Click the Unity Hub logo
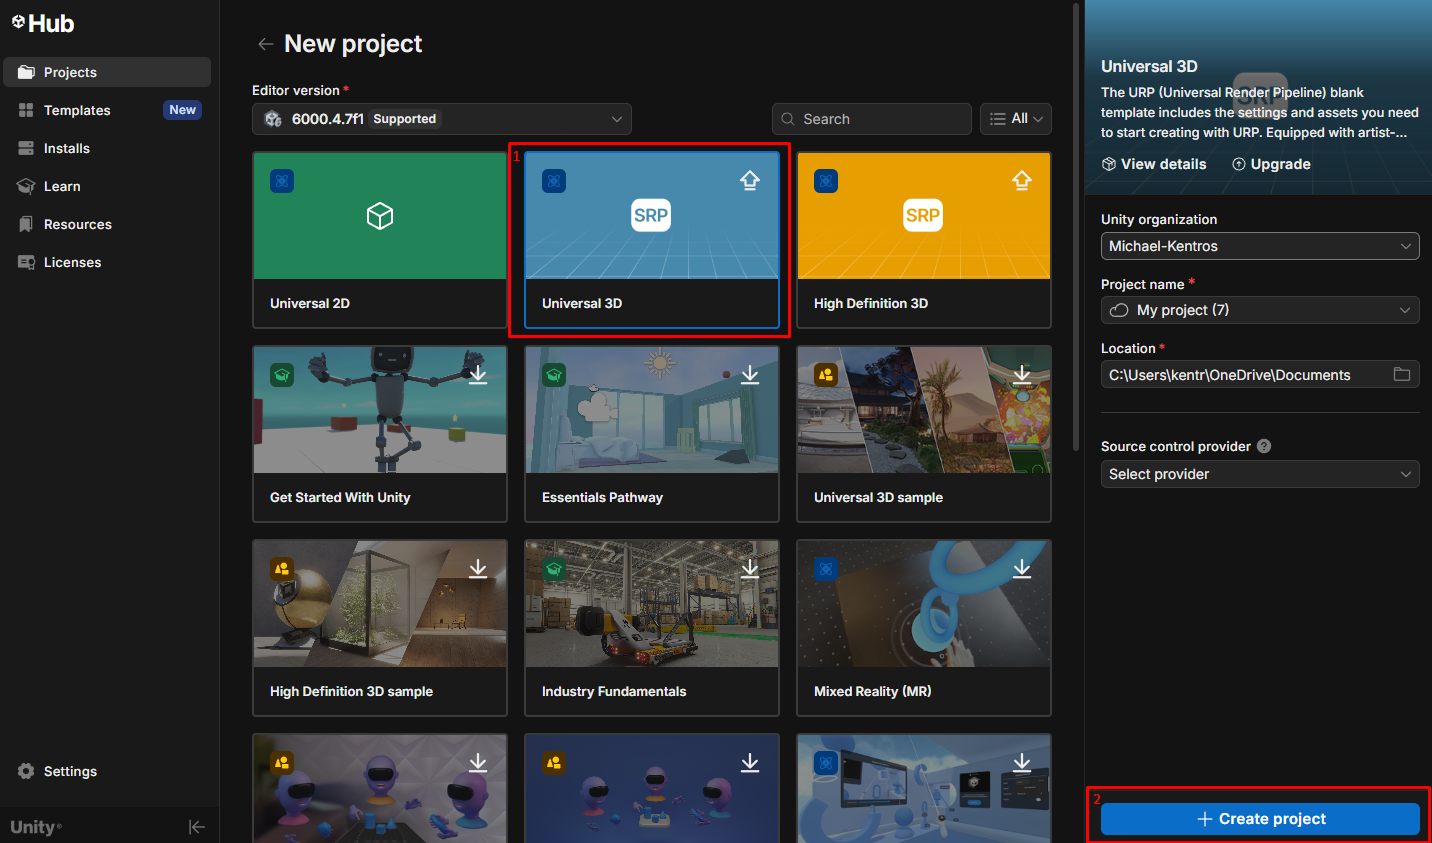This screenshot has width=1432, height=843. point(43,23)
